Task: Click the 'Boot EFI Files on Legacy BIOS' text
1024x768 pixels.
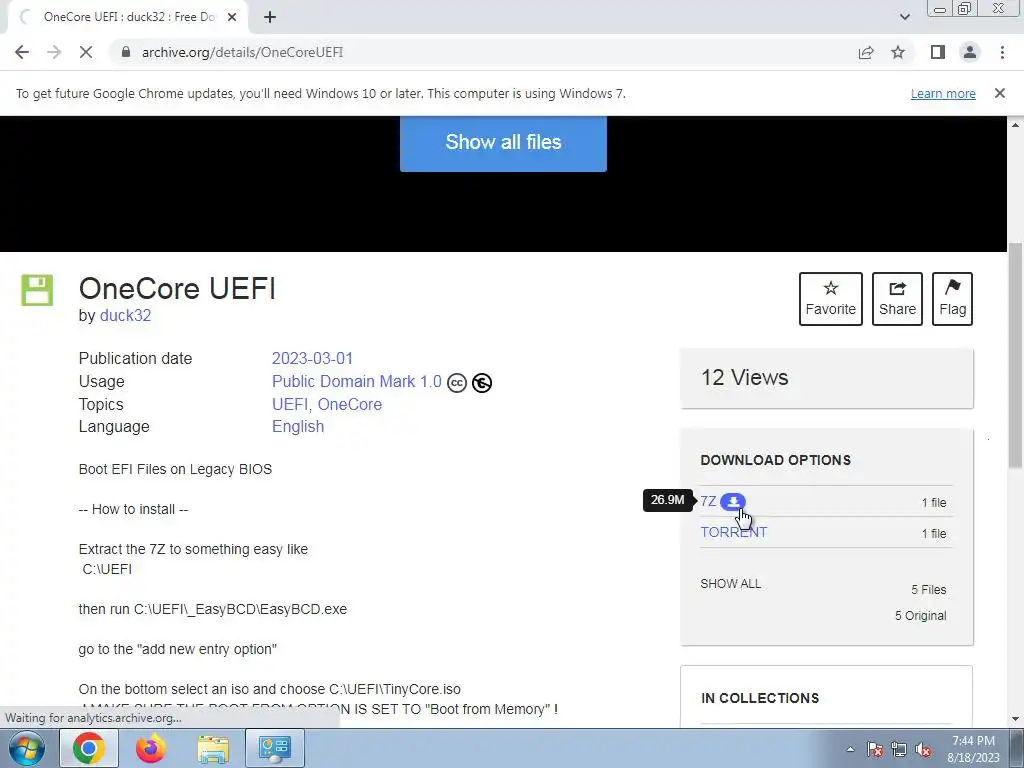Action: pyautogui.click(x=175, y=469)
